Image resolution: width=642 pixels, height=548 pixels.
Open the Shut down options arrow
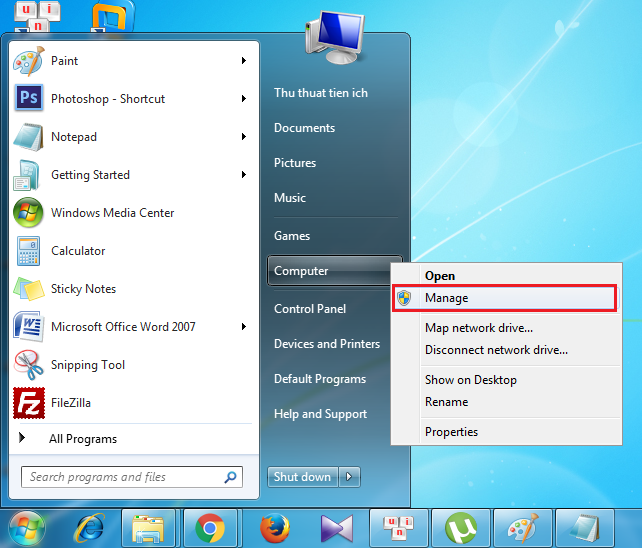pos(350,477)
